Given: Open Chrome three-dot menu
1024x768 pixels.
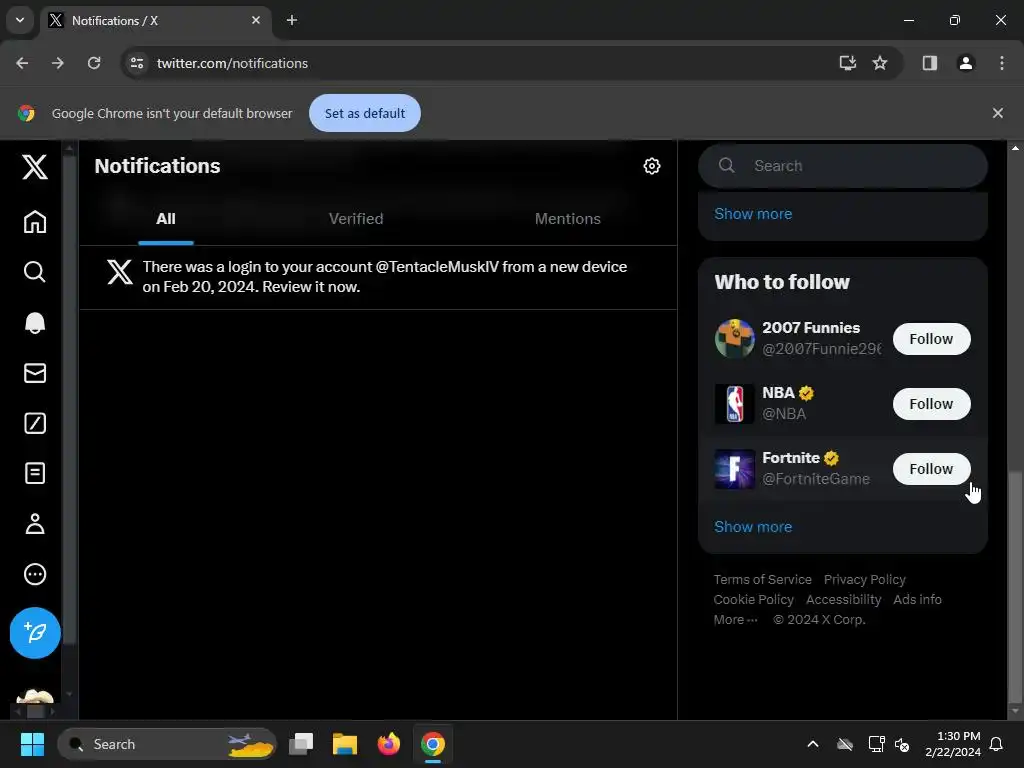Looking at the screenshot, I should pos(1001,63).
